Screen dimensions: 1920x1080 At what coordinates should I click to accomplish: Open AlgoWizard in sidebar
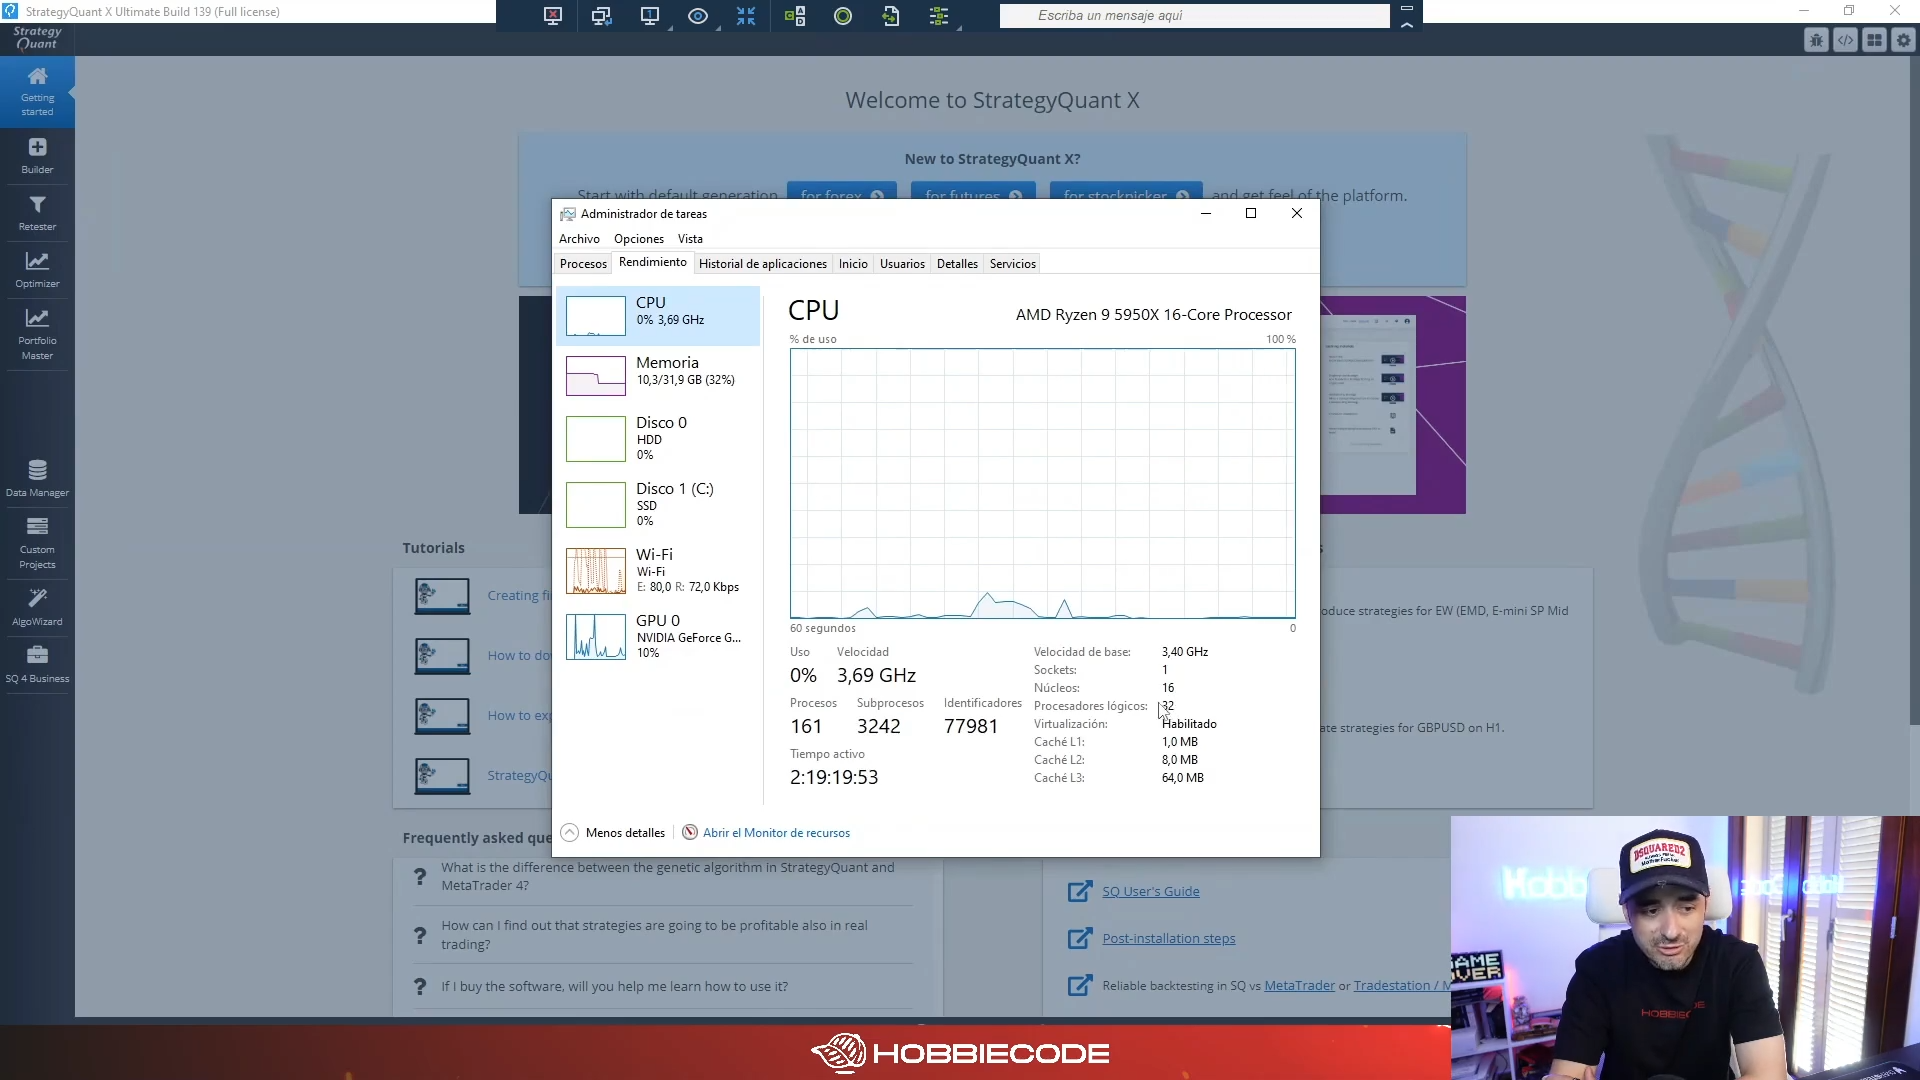[x=37, y=607]
